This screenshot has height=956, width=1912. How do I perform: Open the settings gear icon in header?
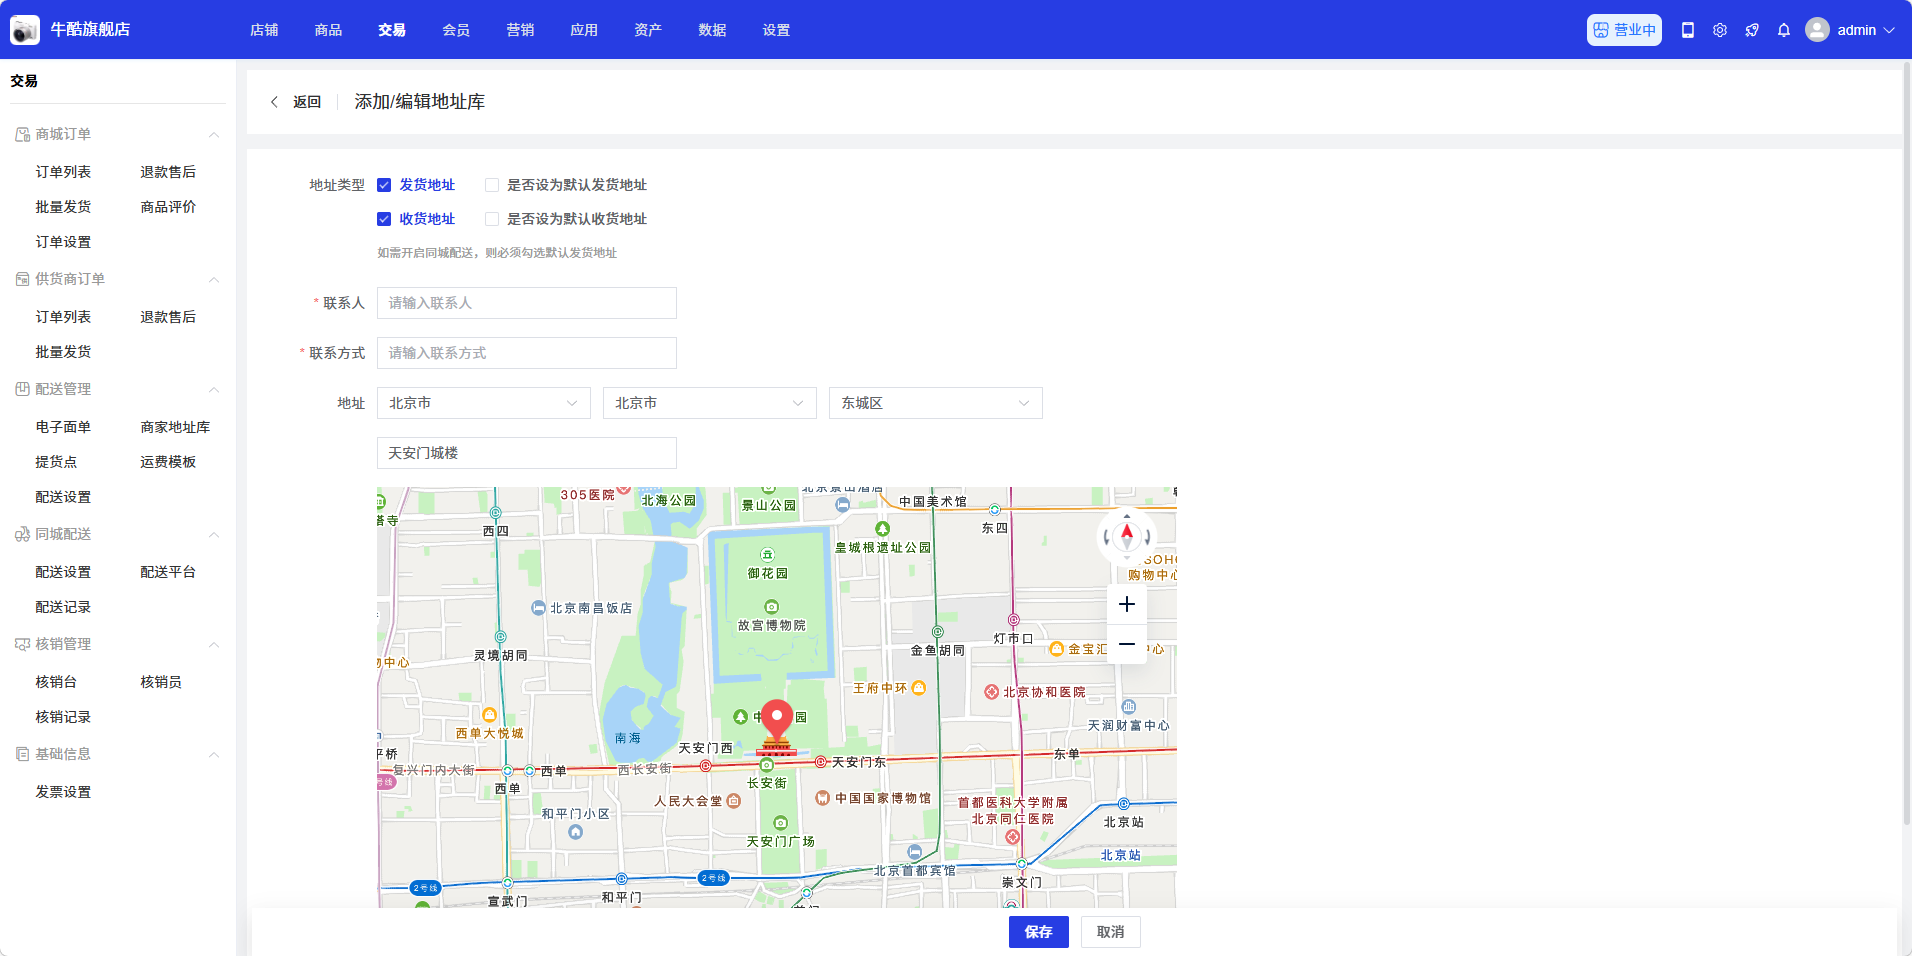(x=1720, y=30)
